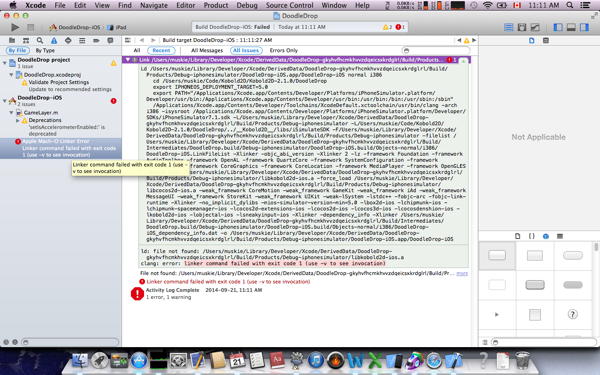Open the Navigate menu
The image size is (600, 375).
click(x=154, y=5)
